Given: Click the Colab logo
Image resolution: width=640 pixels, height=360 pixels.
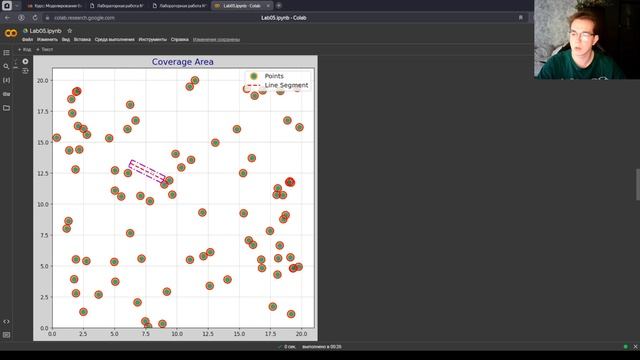Looking at the screenshot, I should tap(11, 33).
